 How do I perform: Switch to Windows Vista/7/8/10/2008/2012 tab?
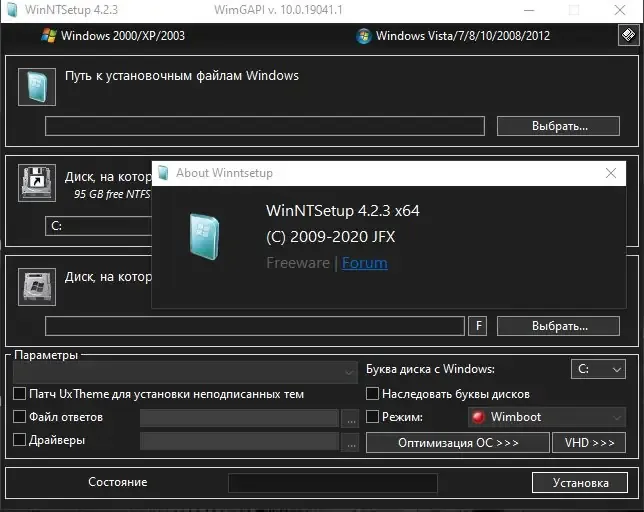point(453,36)
